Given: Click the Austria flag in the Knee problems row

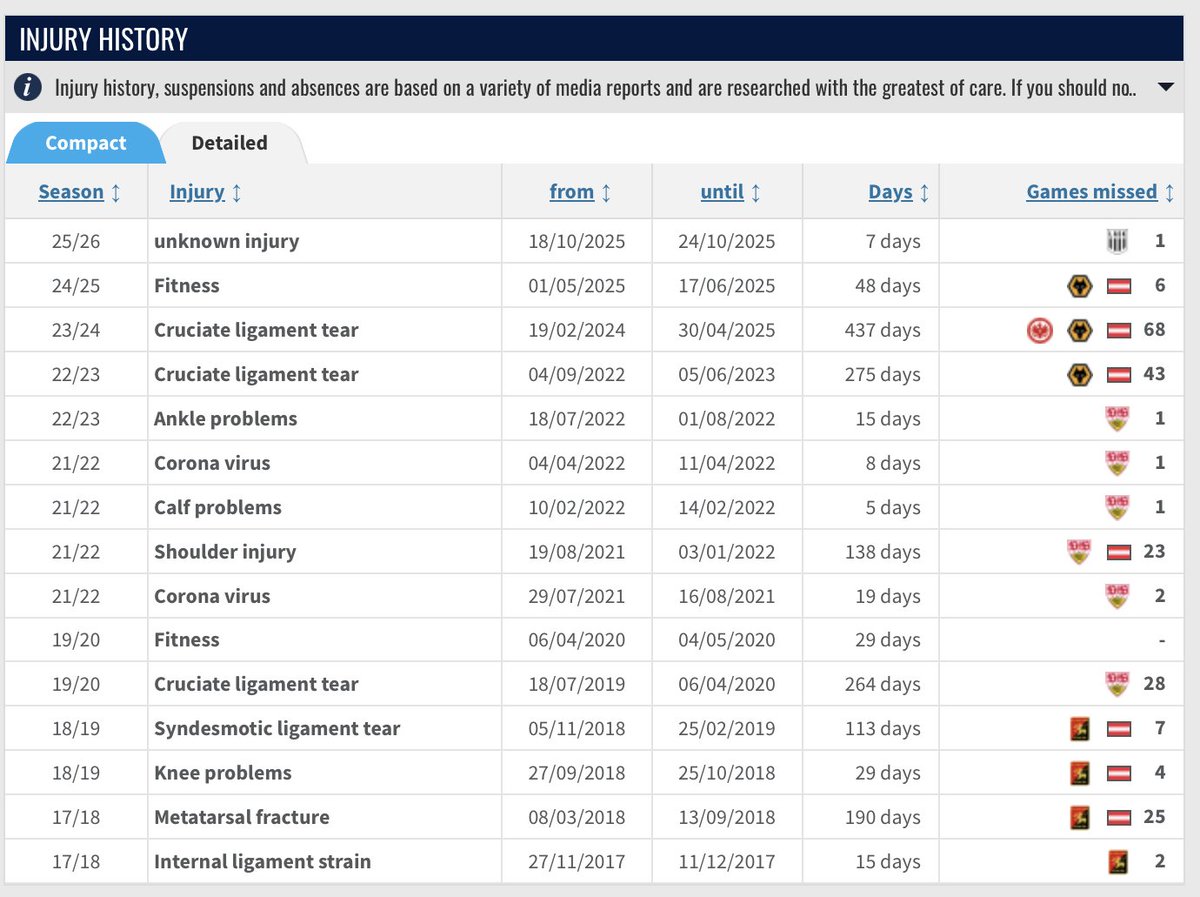Looking at the screenshot, I should coord(1118,773).
